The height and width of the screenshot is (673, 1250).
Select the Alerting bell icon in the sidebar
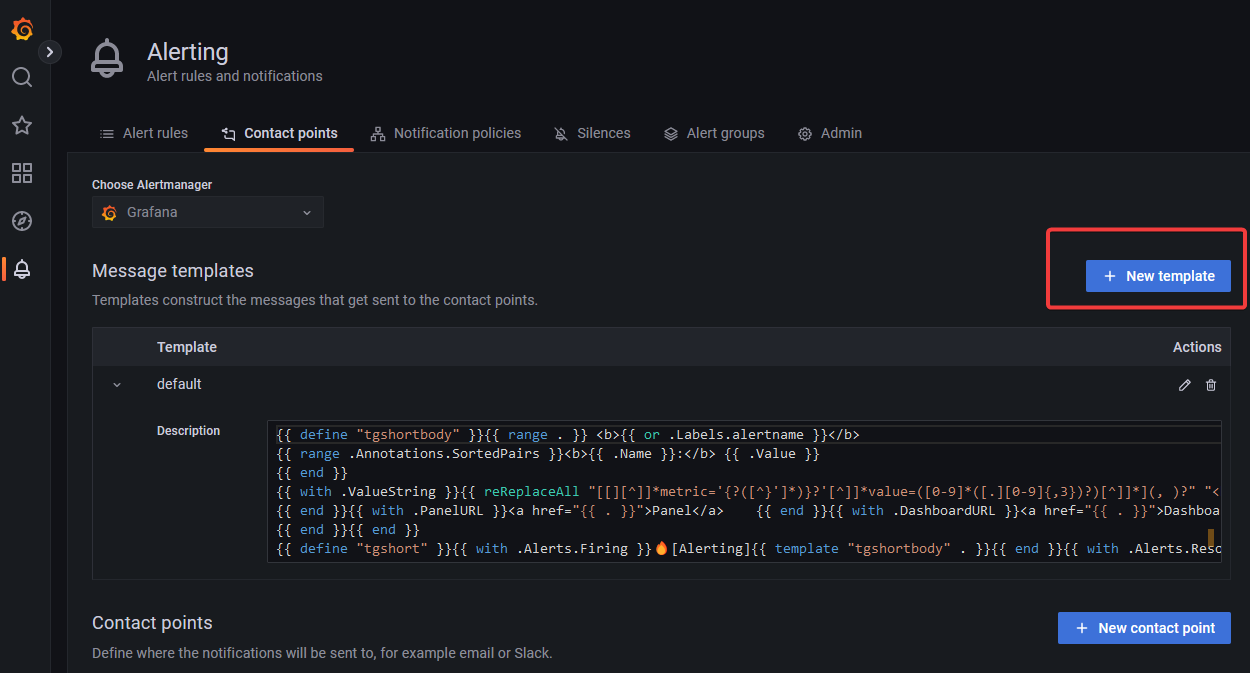click(x=21, y=269)
